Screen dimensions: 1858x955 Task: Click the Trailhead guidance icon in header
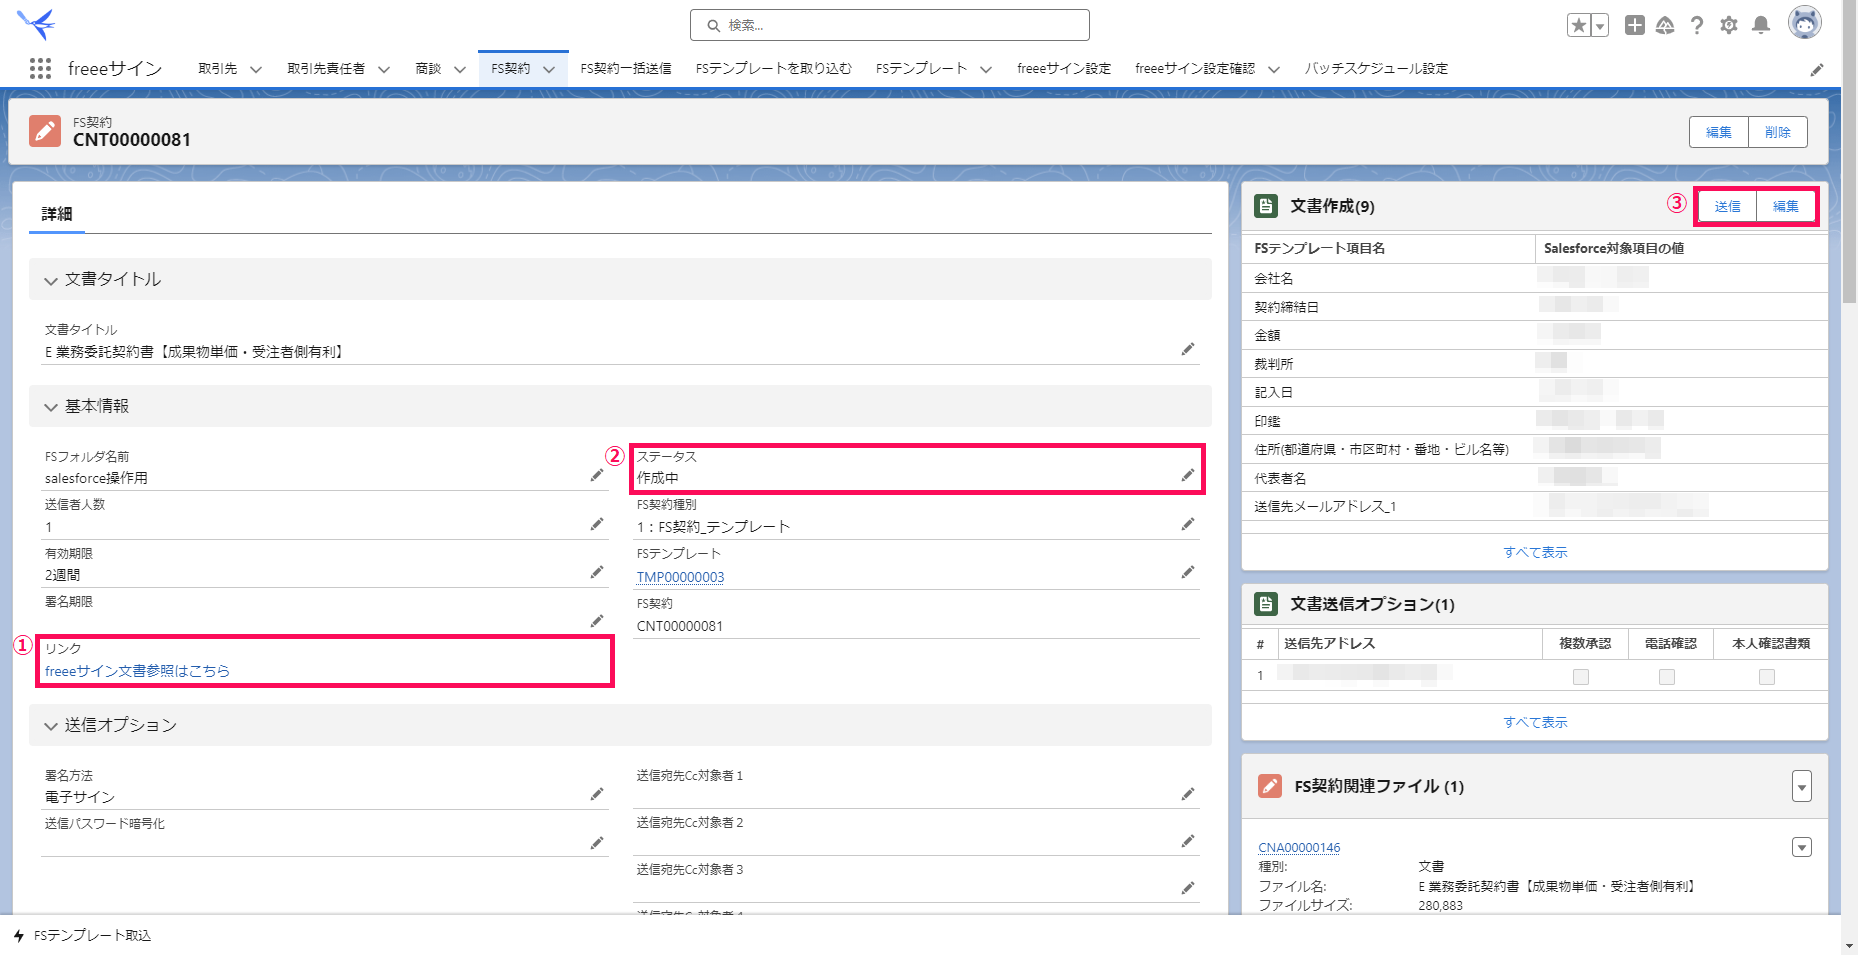(1665, 25)
